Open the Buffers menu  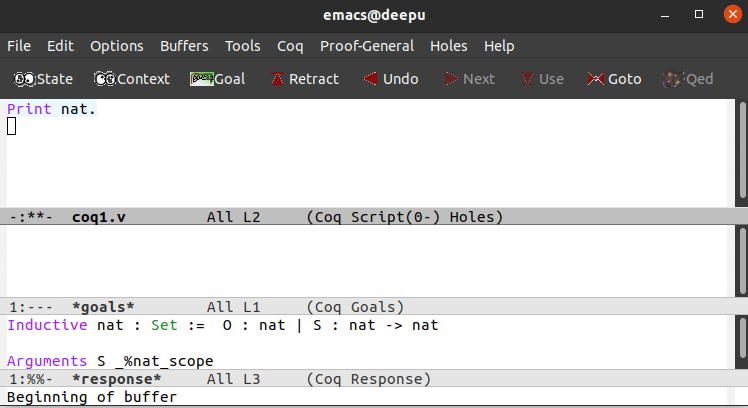coord(184,46)
